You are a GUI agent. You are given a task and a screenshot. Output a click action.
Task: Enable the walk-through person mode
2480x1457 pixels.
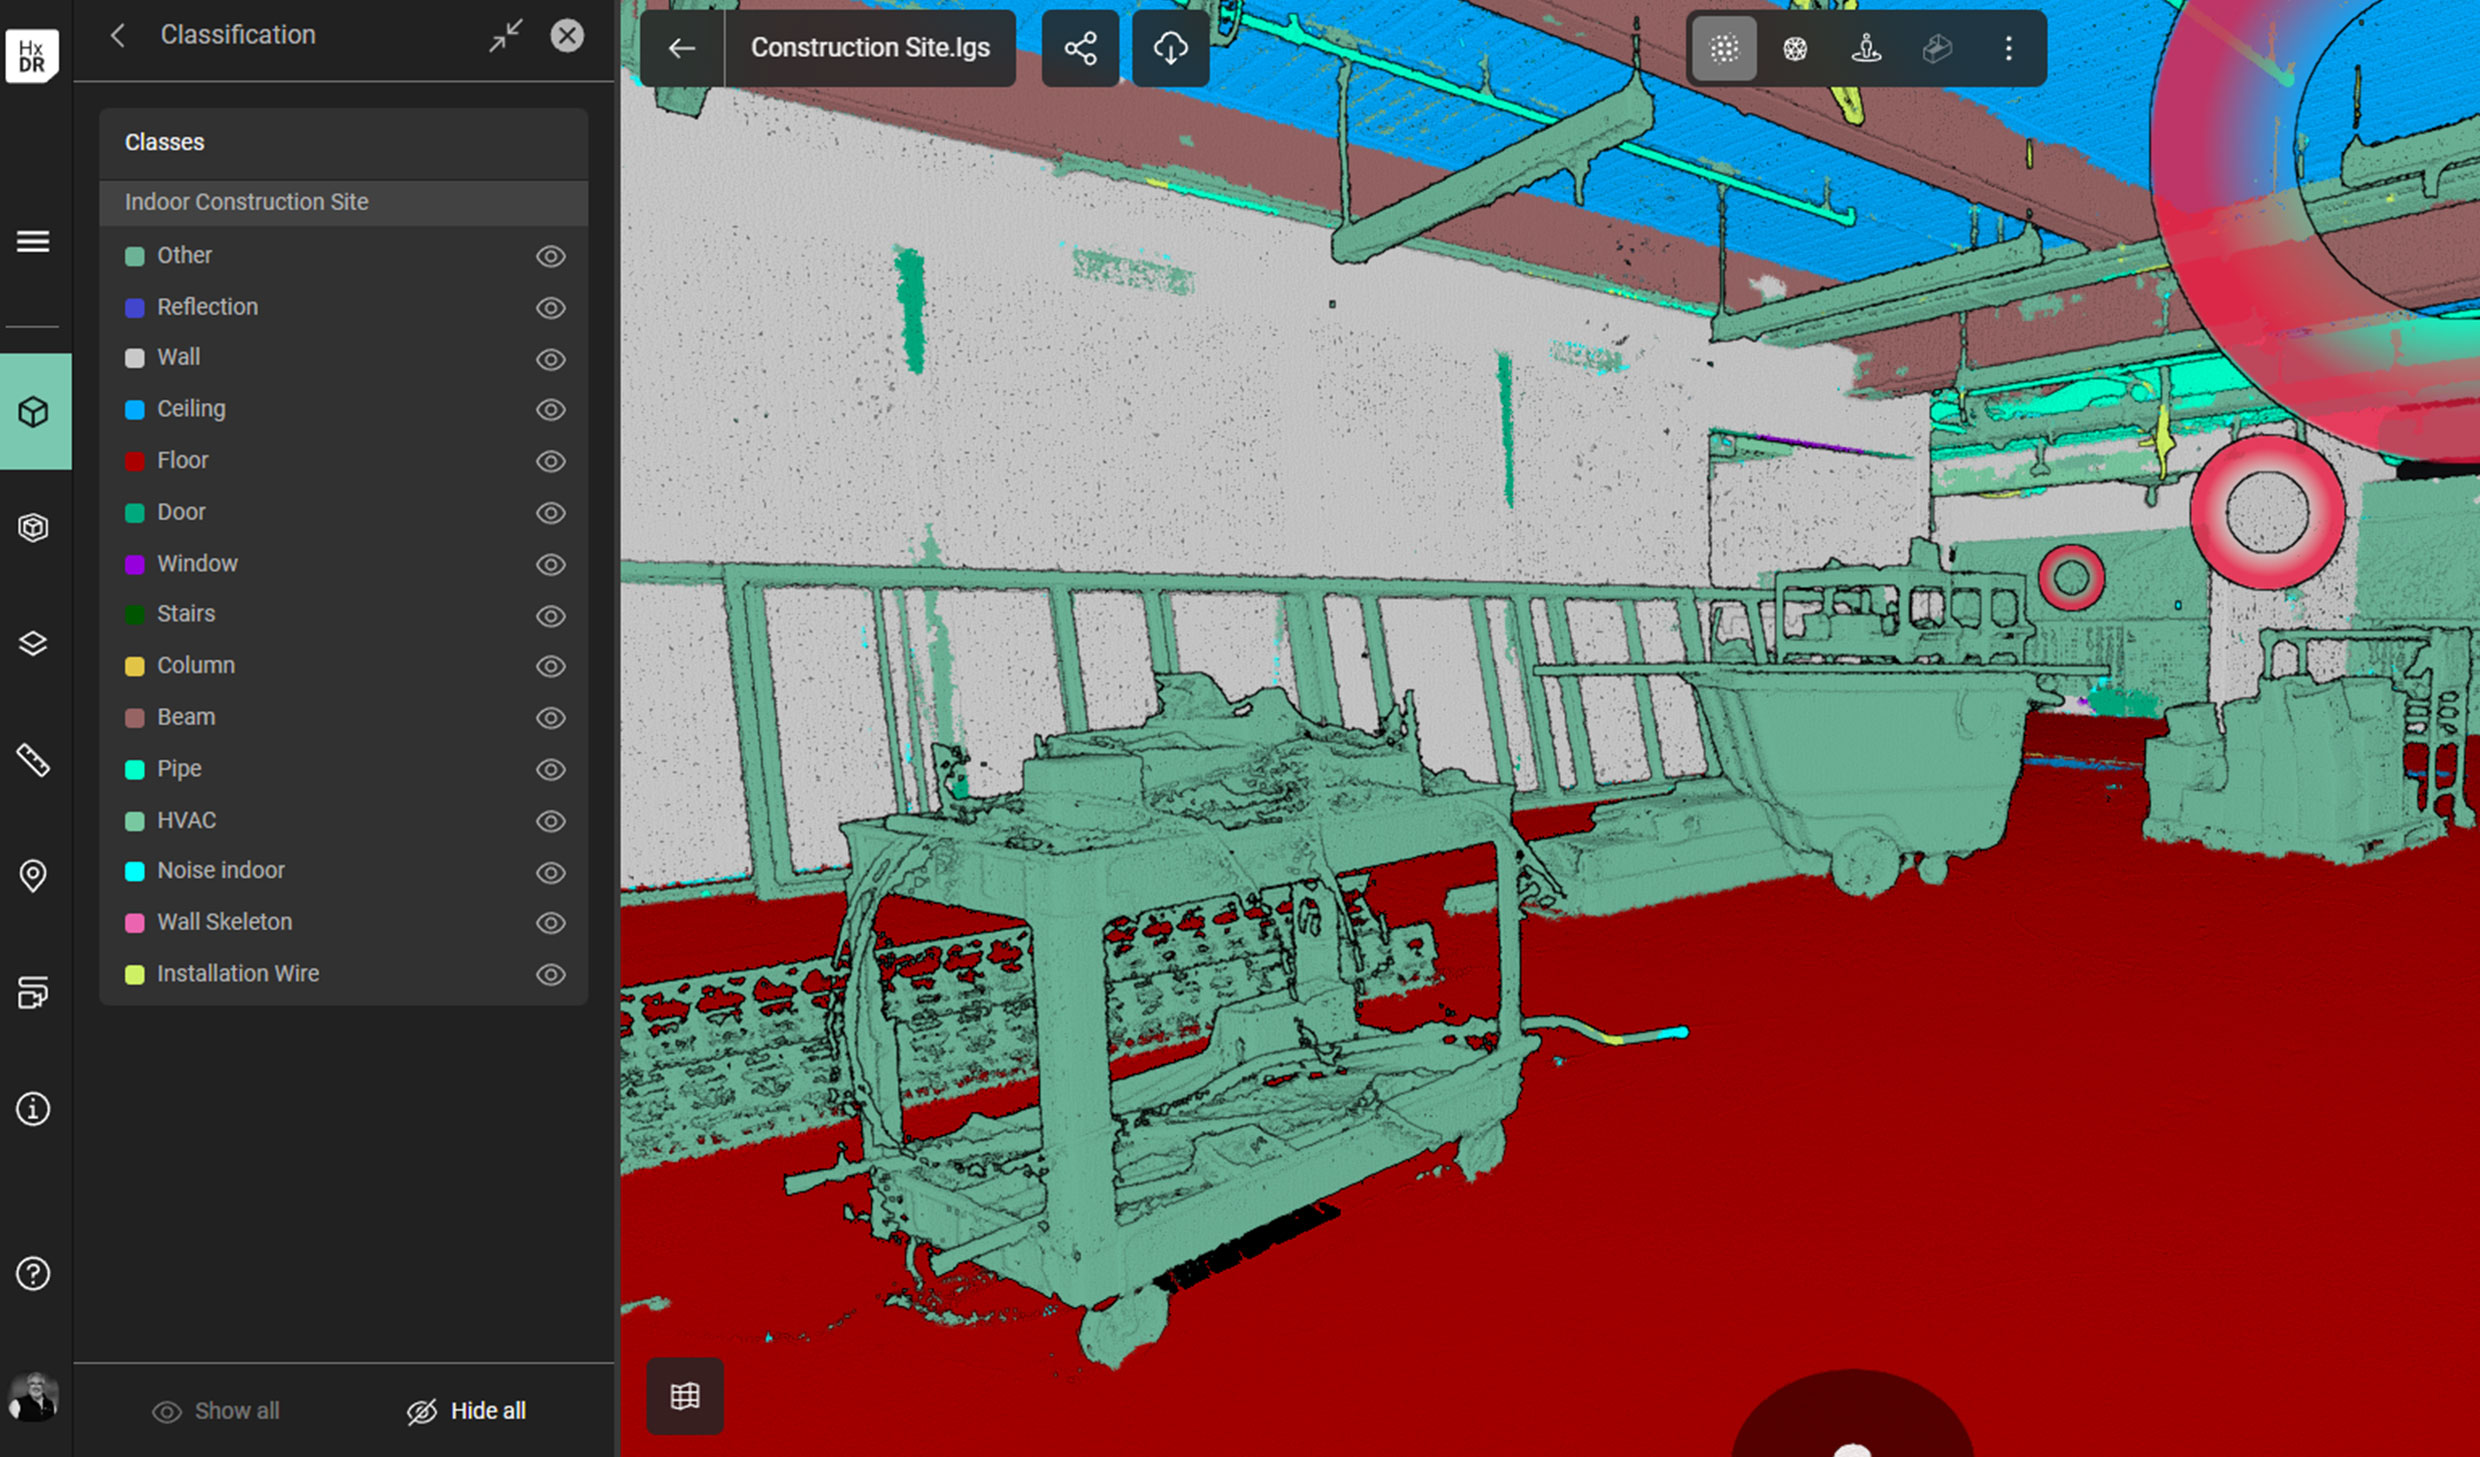click(1866, 48)
